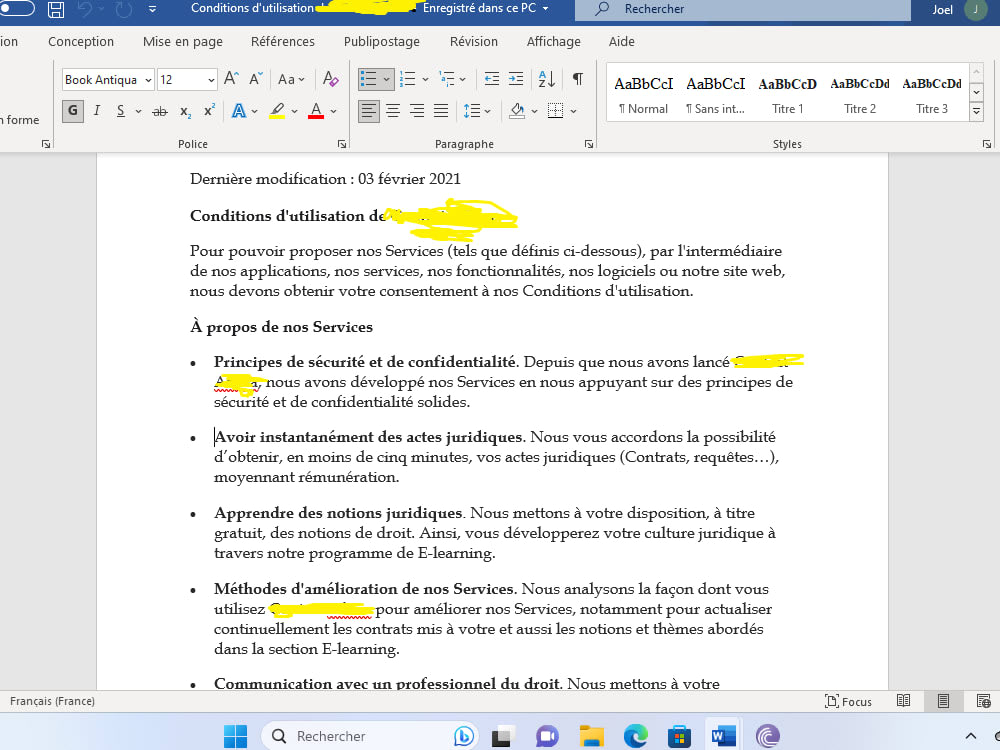1000x750 pixels.
Task: Open Microsoft Edge from taskbar
Action: pos(635,736)
